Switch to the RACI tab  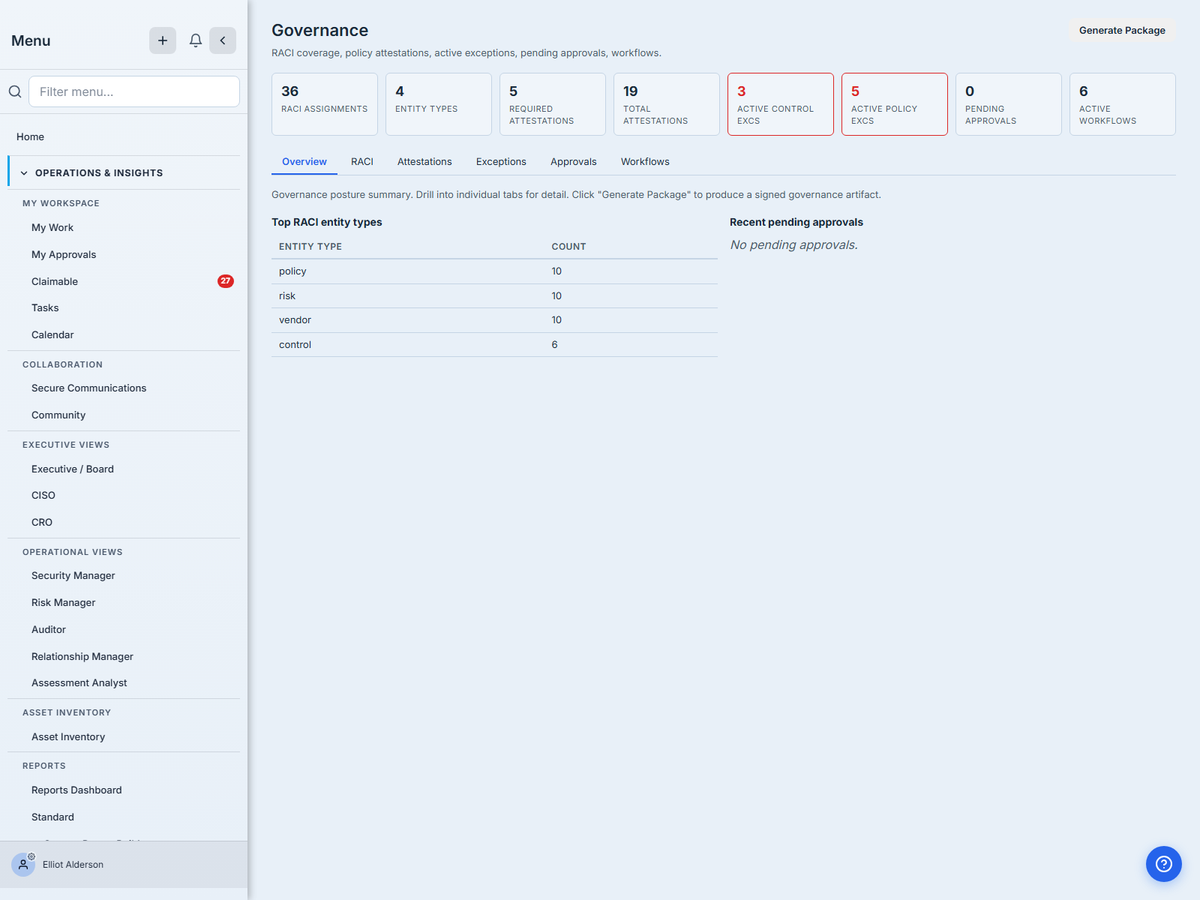(362, 161)
